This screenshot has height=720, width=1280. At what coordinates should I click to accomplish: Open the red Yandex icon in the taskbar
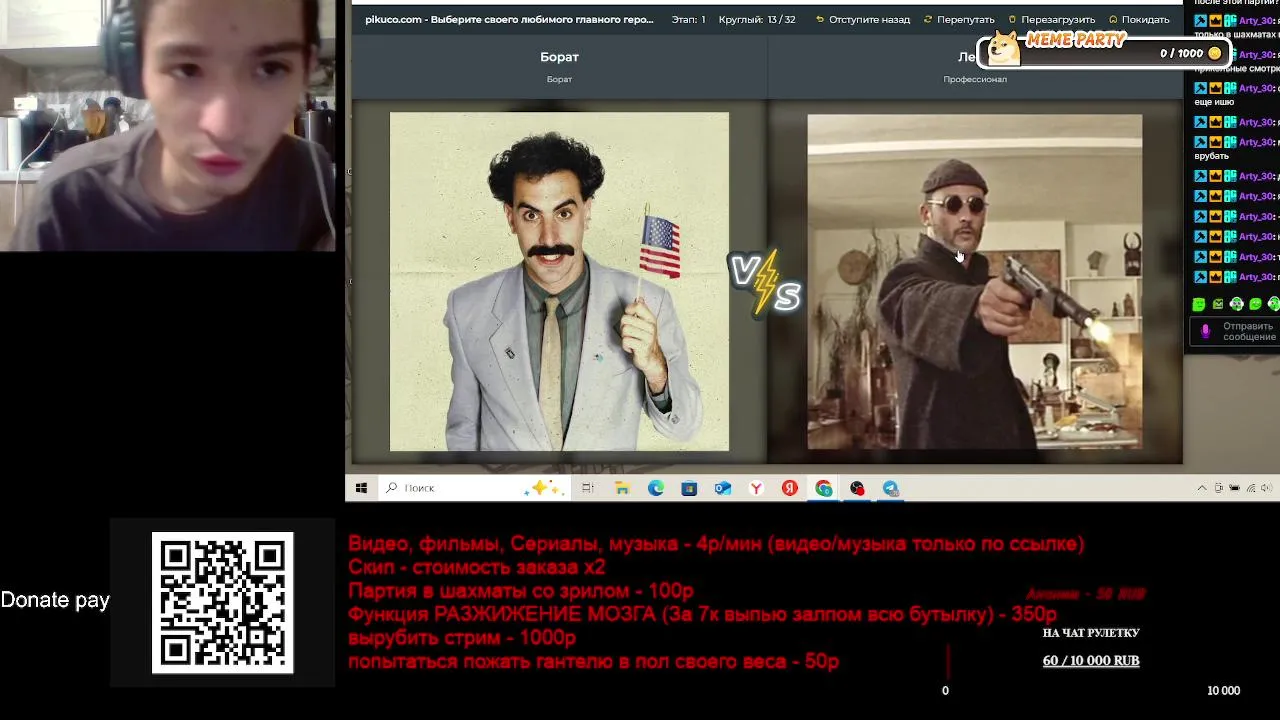[790, 488]
